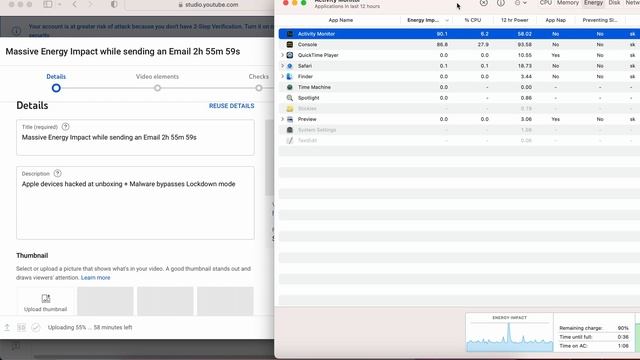
Task: Sort by the % CPU column
Action: [472, 20]
